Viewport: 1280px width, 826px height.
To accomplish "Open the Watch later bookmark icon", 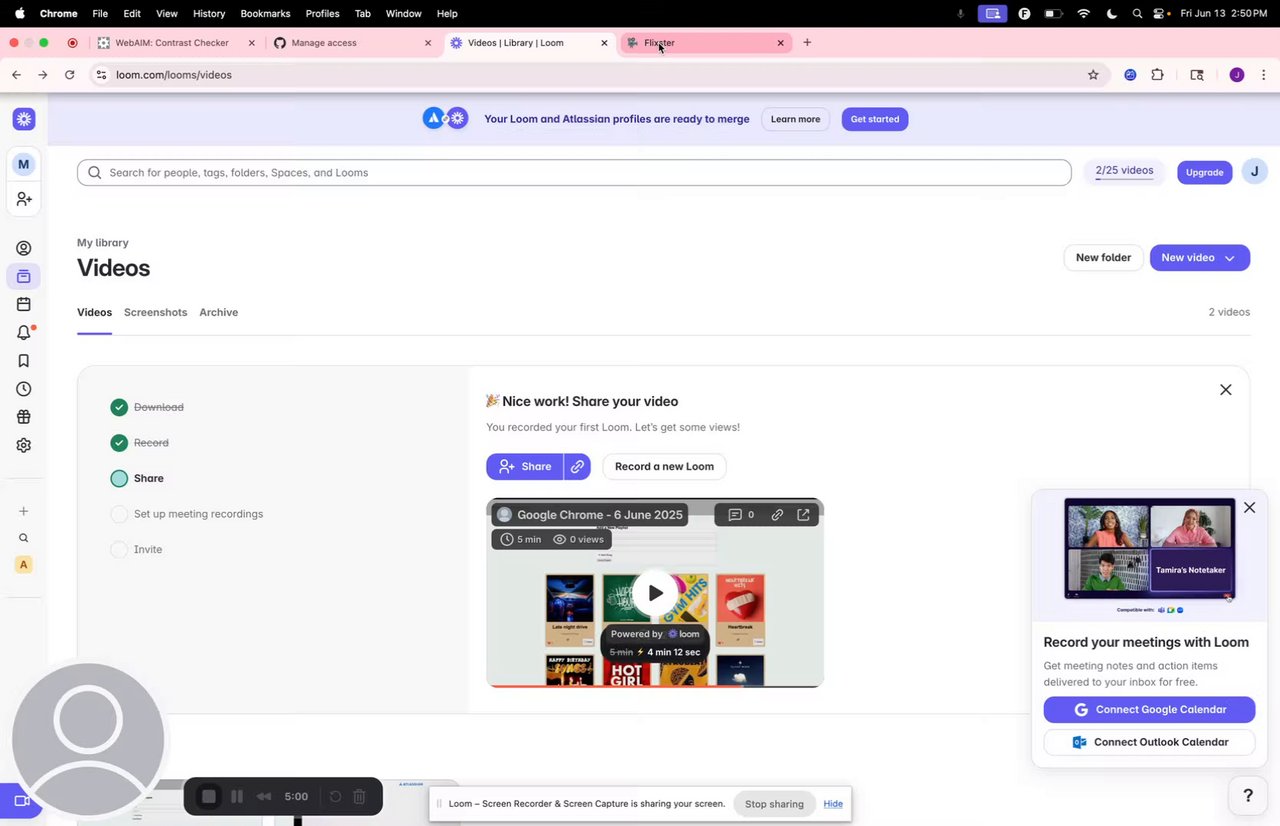I will tap(24, 361).
